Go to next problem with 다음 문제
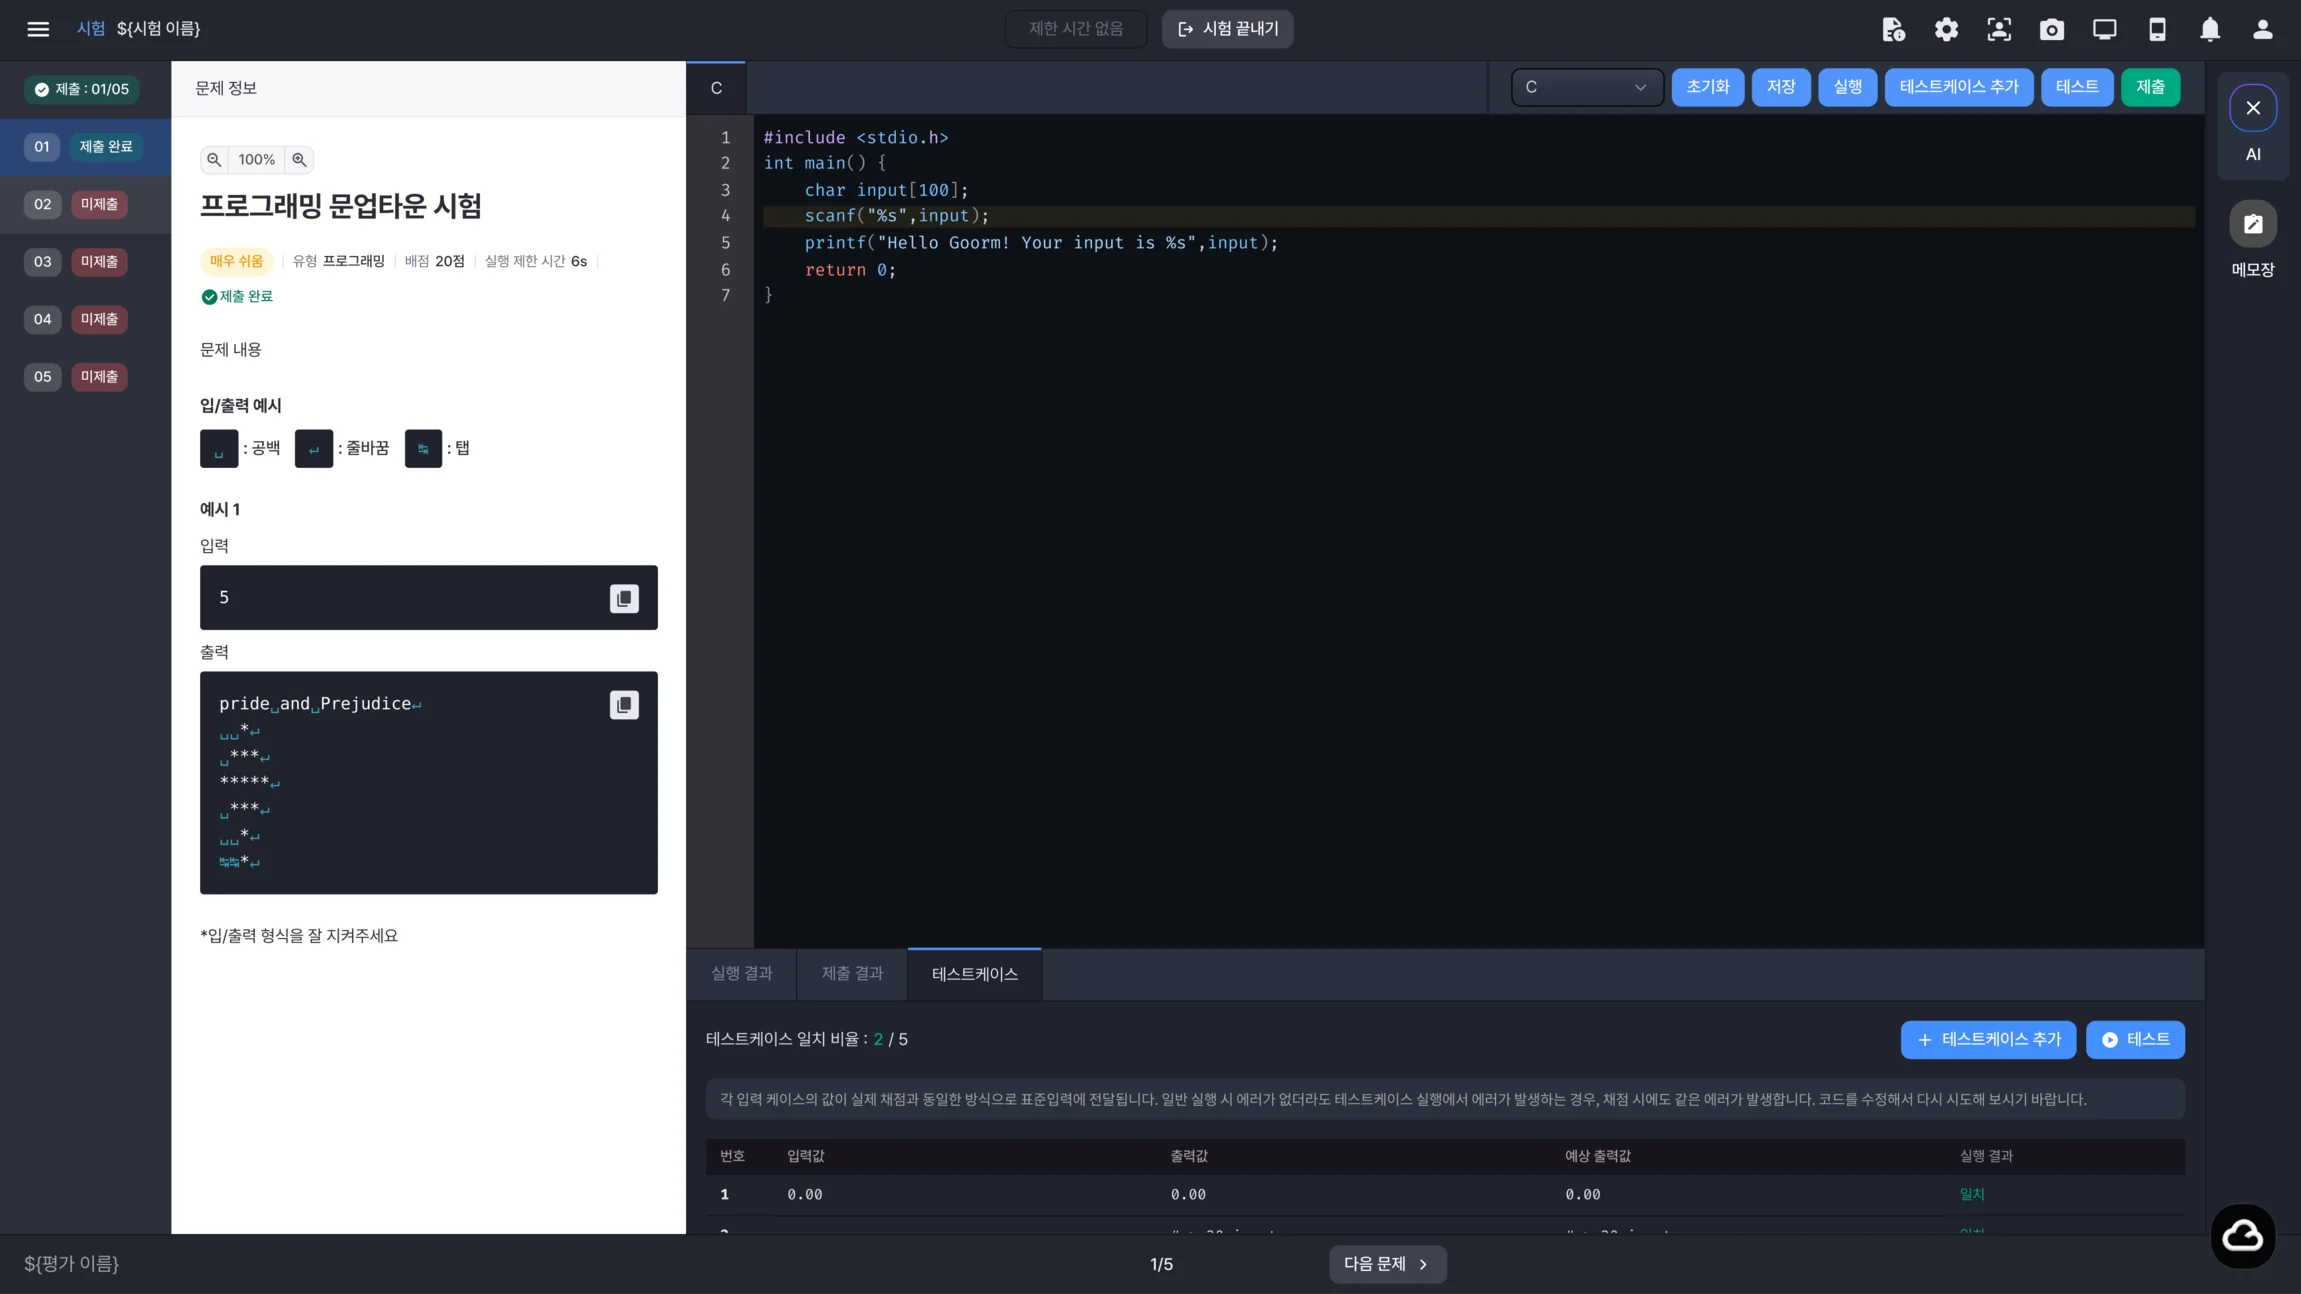This screenshot has width=2301, height=1294. coord(1387,1264)
